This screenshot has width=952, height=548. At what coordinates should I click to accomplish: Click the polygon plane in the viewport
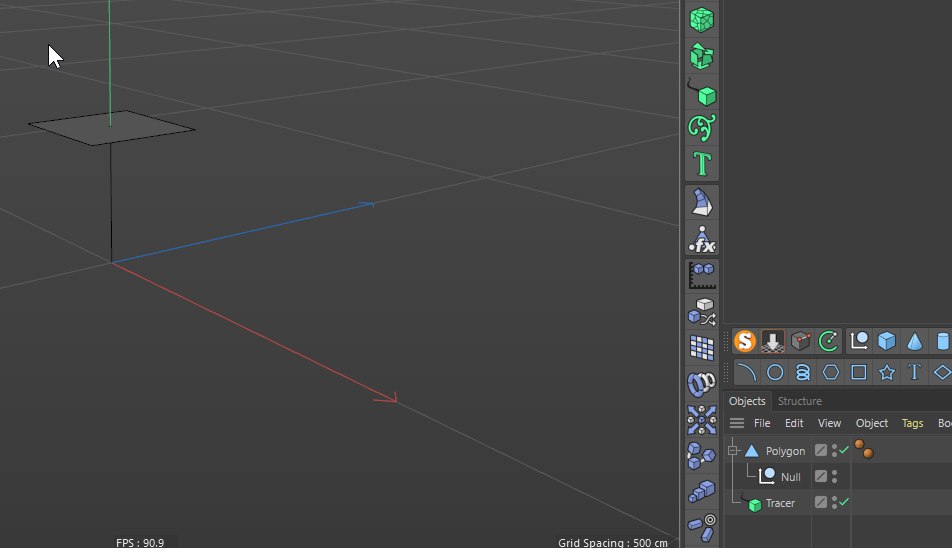112,128
